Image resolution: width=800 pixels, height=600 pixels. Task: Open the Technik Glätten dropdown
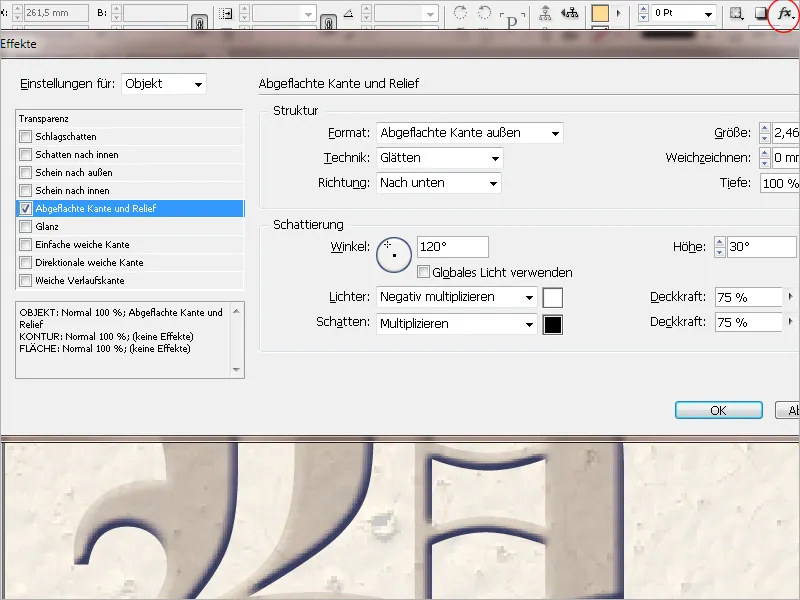coord(439,158)
